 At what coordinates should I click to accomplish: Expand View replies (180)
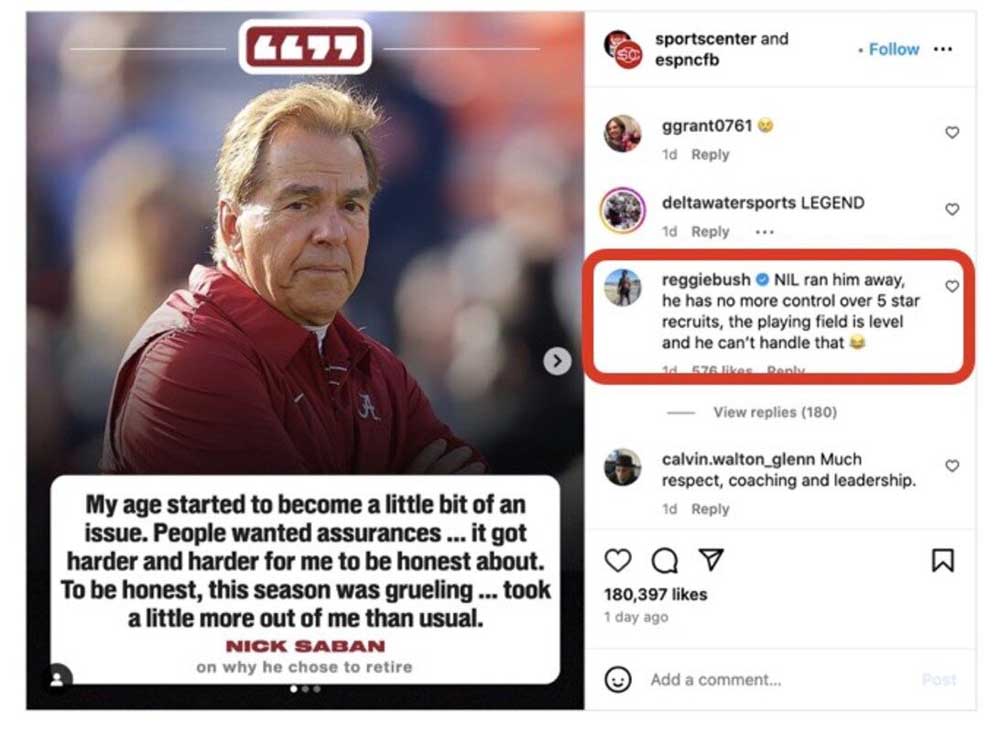(775, 412)
